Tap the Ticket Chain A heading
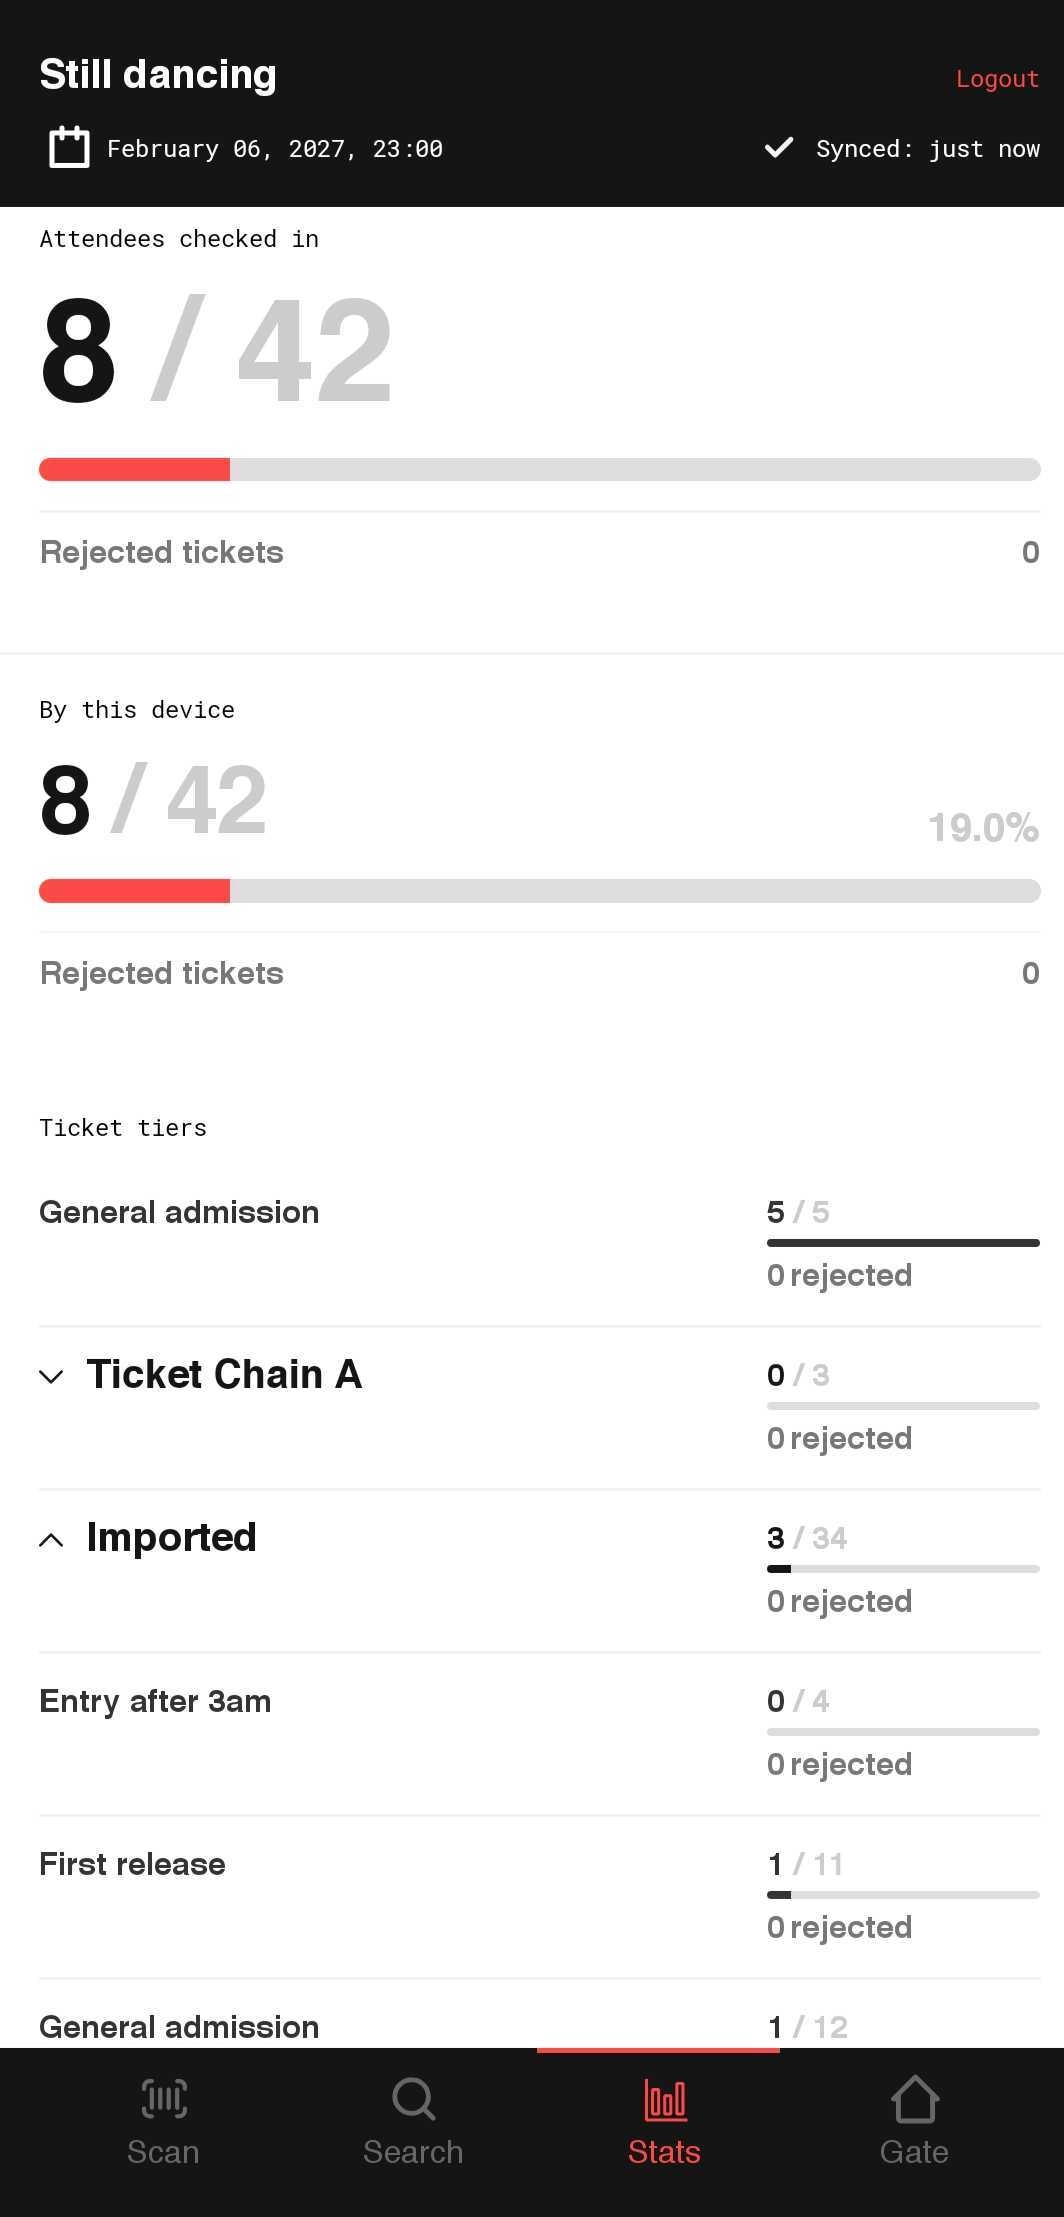 (224, 1375)
